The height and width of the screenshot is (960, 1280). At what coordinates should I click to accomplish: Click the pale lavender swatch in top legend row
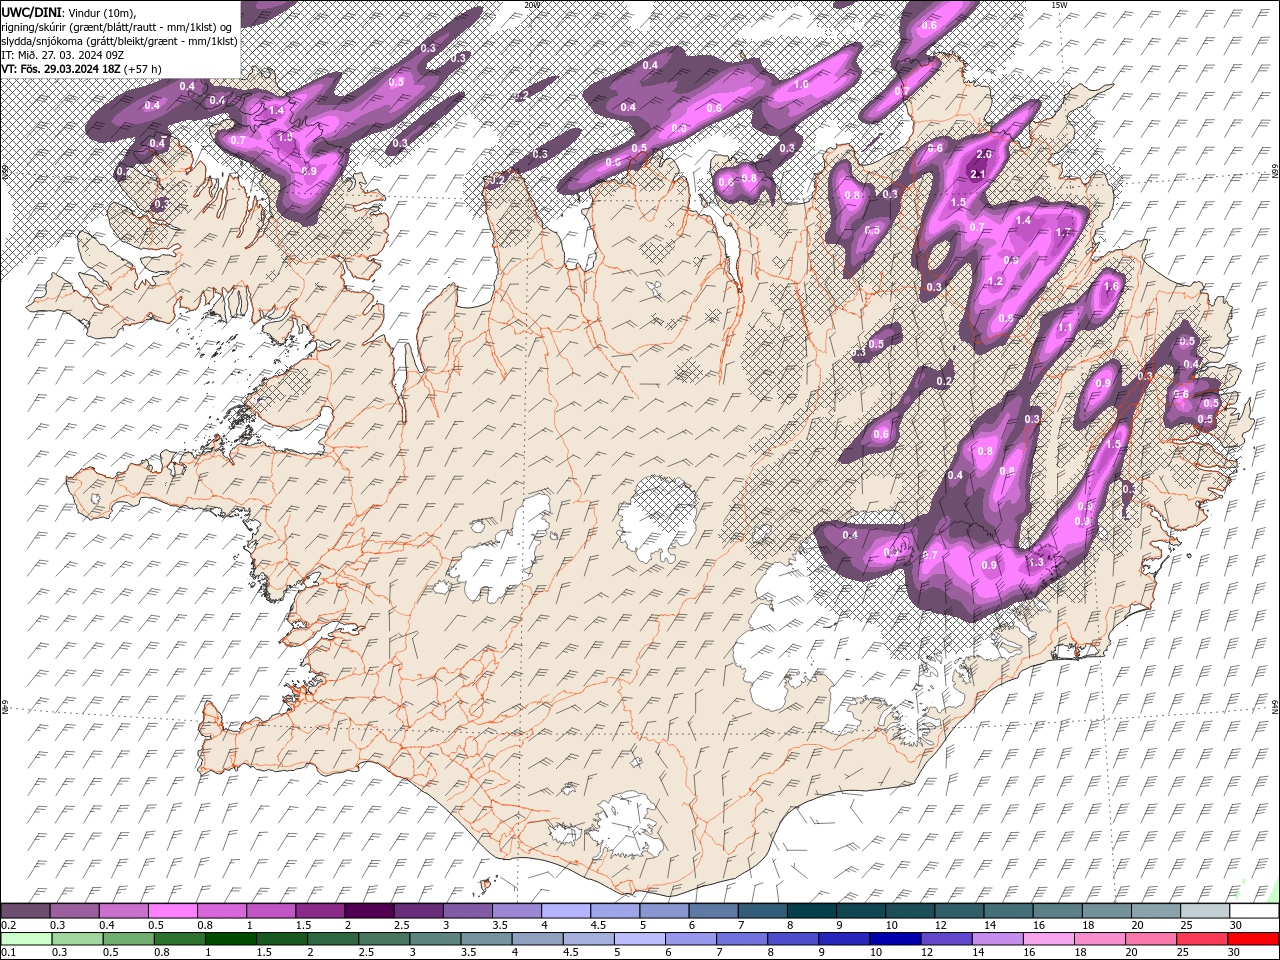click(566, 911)
